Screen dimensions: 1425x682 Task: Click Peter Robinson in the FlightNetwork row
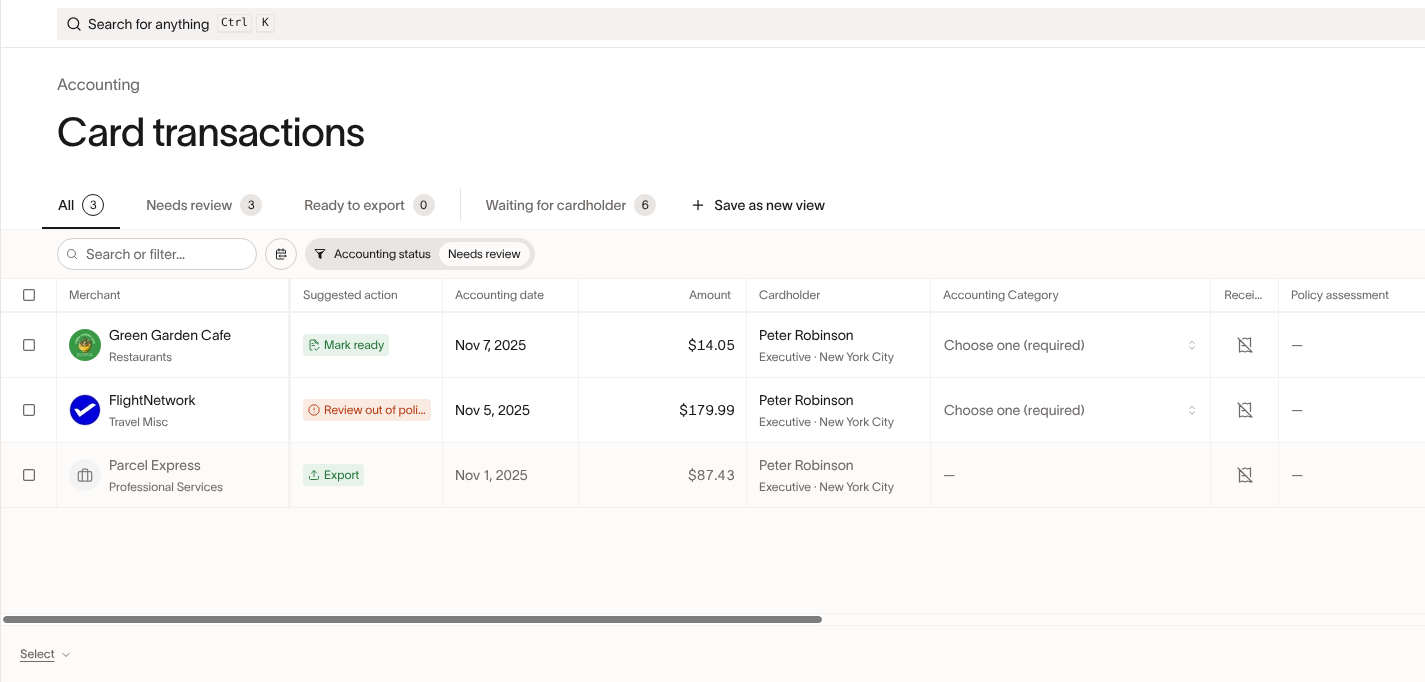[806, 400]
